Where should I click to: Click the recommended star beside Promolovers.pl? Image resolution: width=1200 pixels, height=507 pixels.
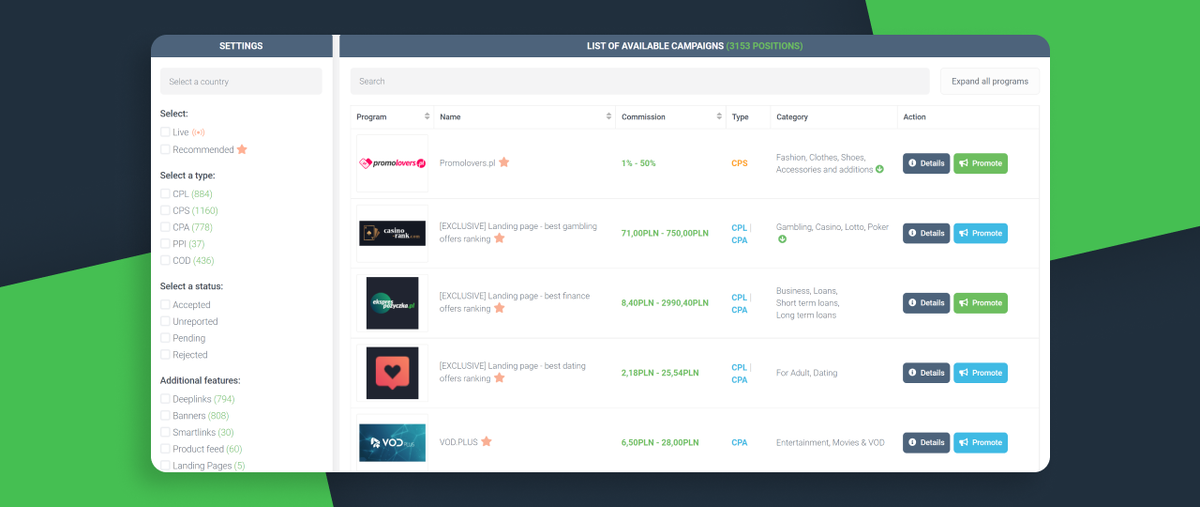(504, 162)
